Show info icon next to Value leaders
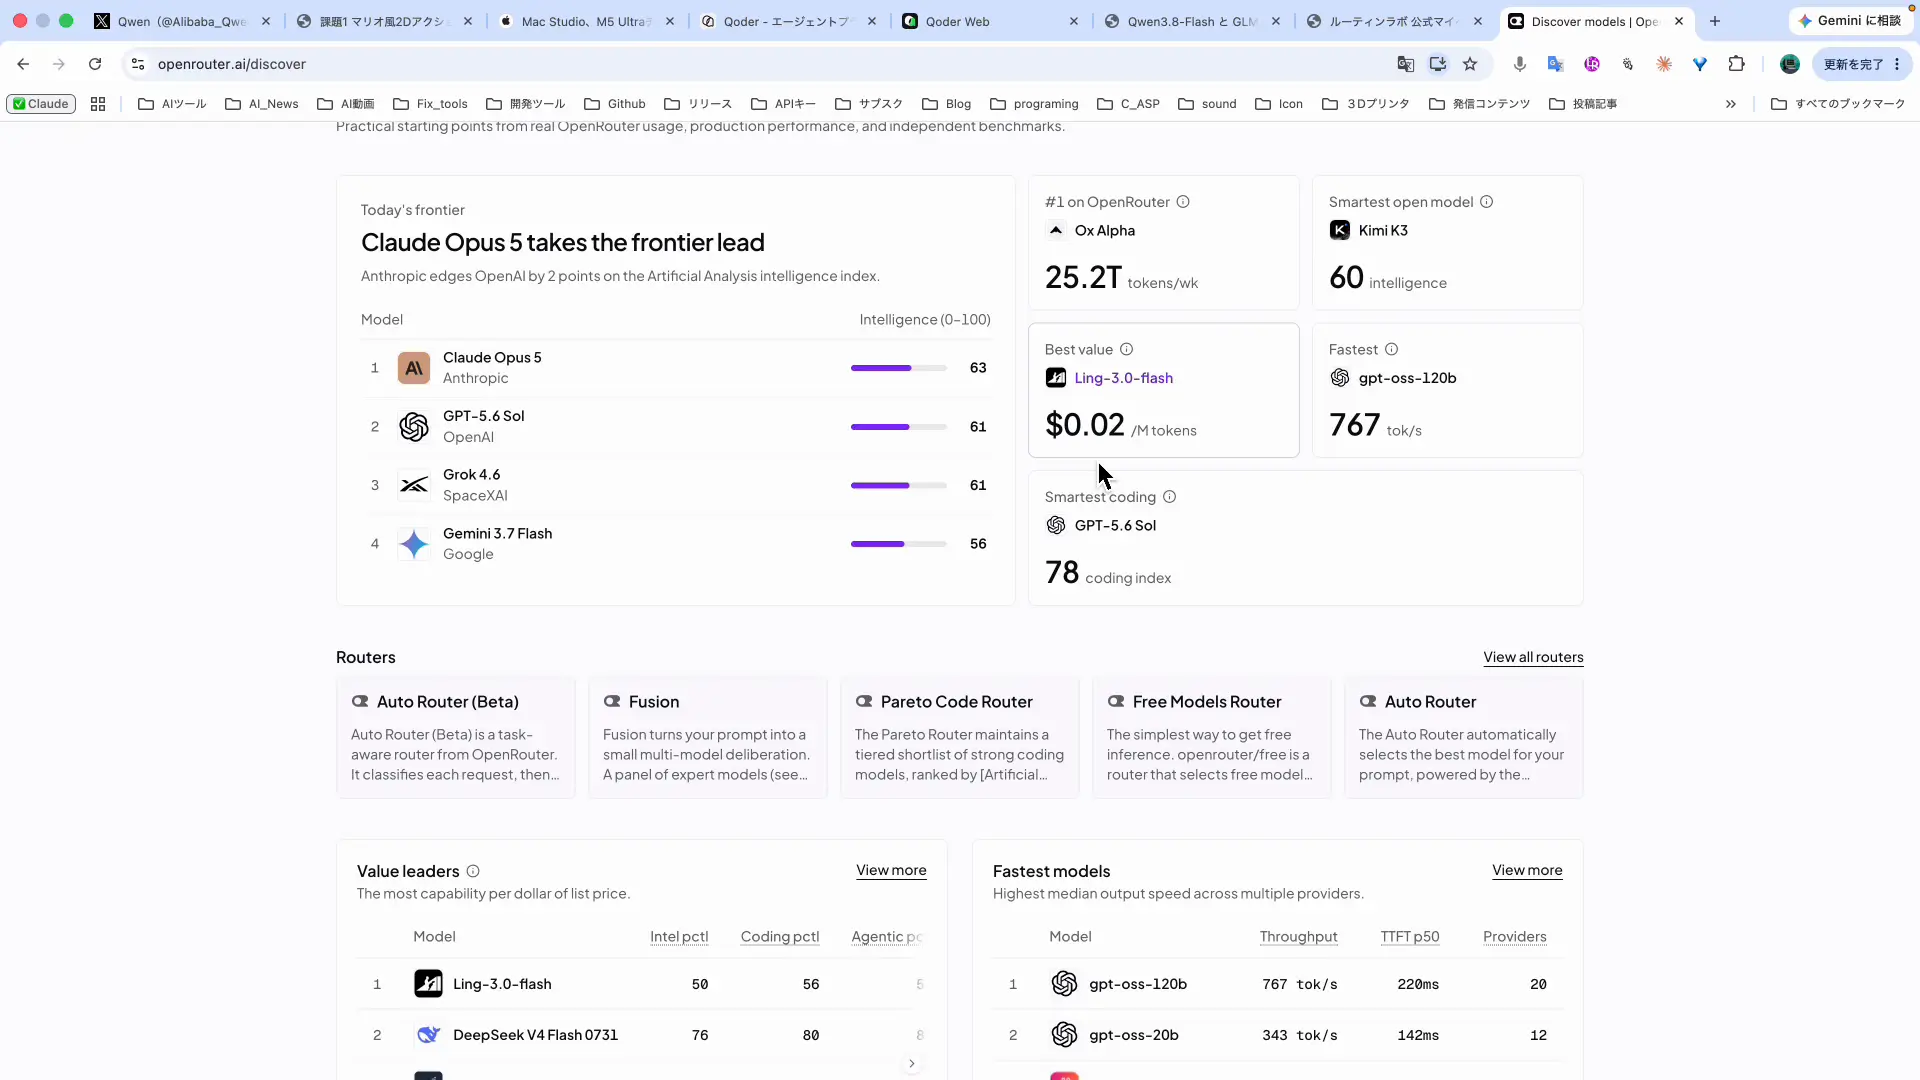Viewport: 1920px width, 1080px height. click(473, 871)
